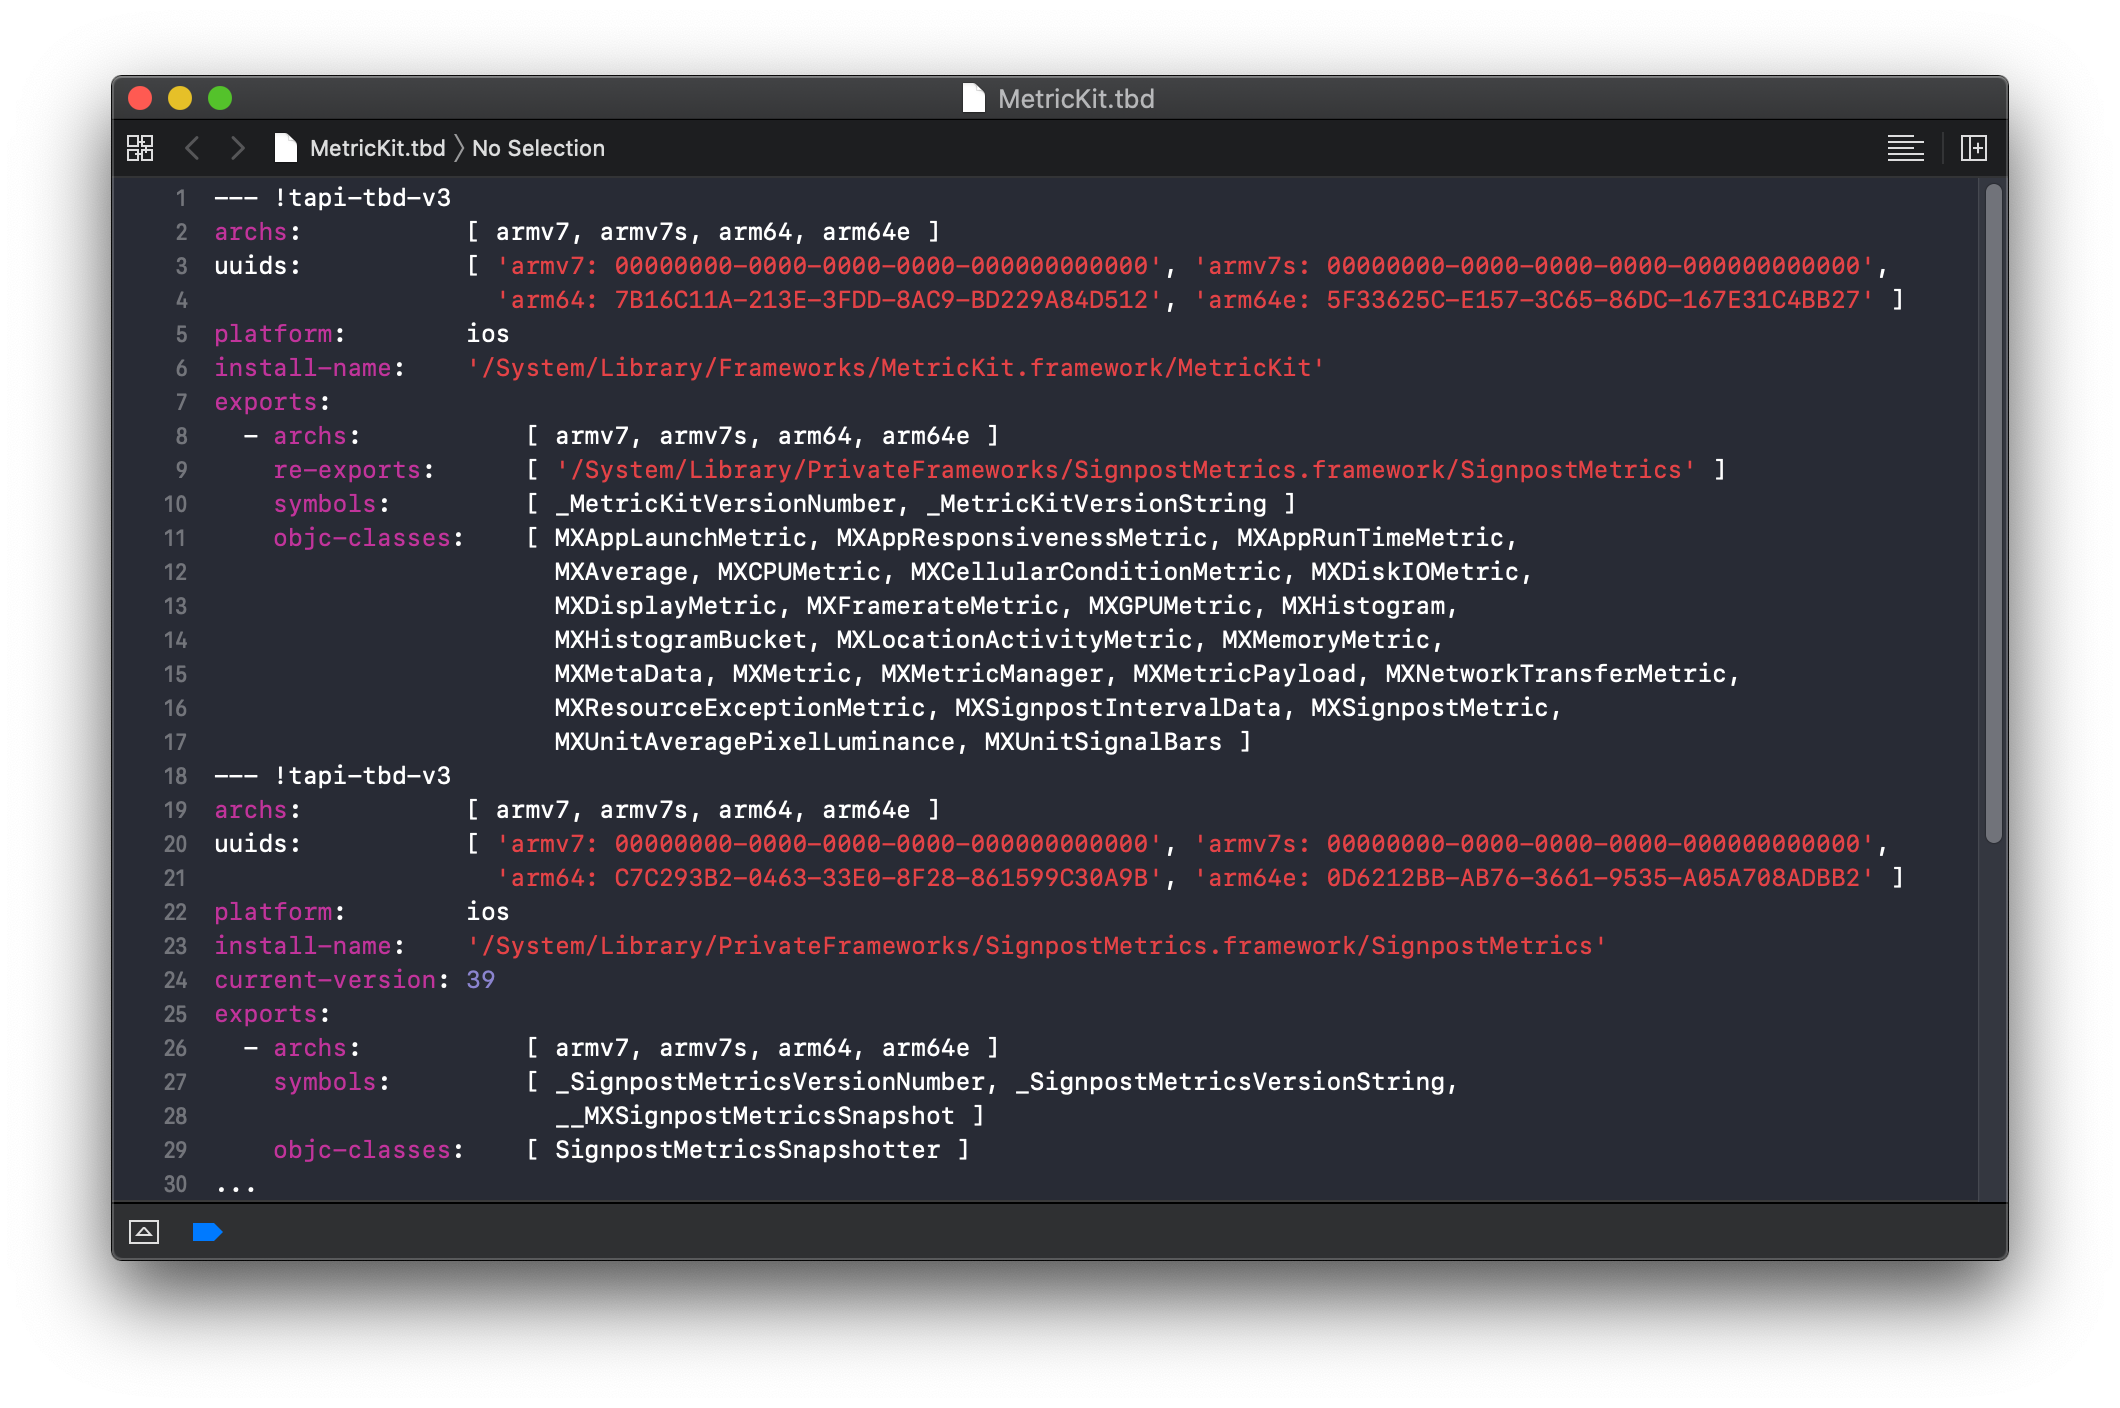Click line number 1 in the gutter
The width and height of the screenshot is (2120, 1408).
[x=181, y=198]
